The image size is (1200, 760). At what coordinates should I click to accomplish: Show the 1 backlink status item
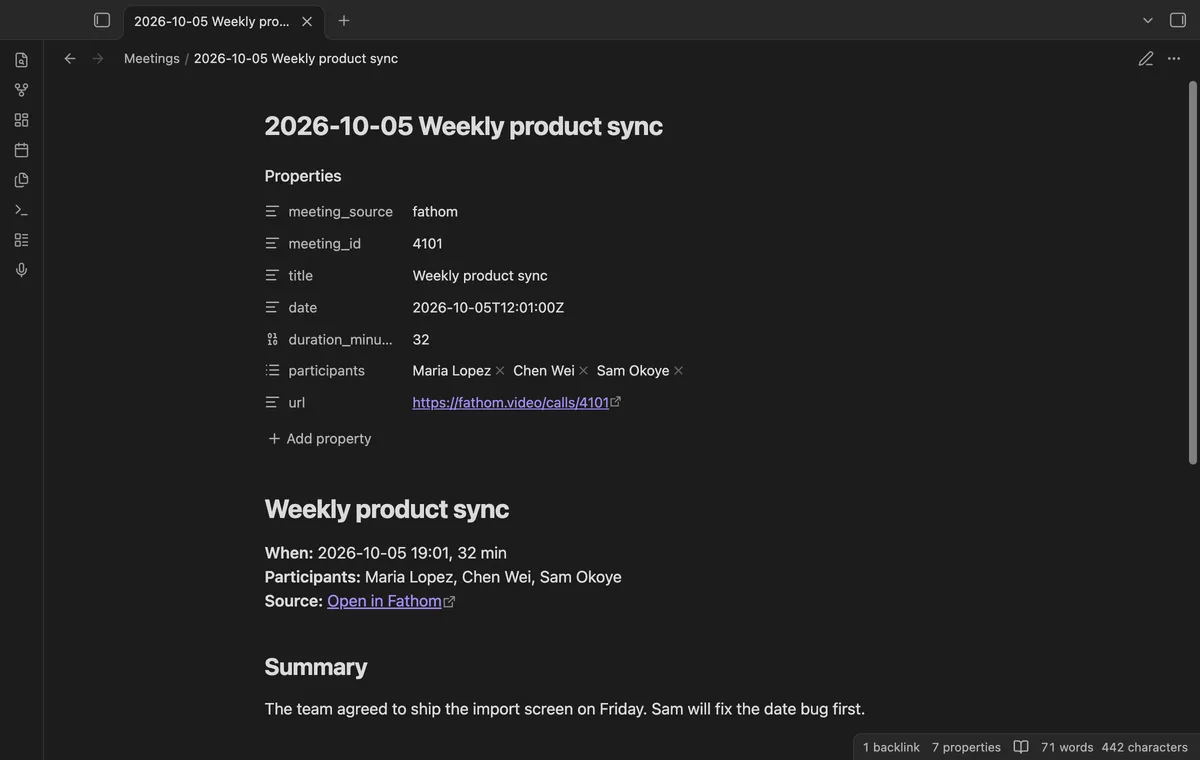tap(891, 747)
